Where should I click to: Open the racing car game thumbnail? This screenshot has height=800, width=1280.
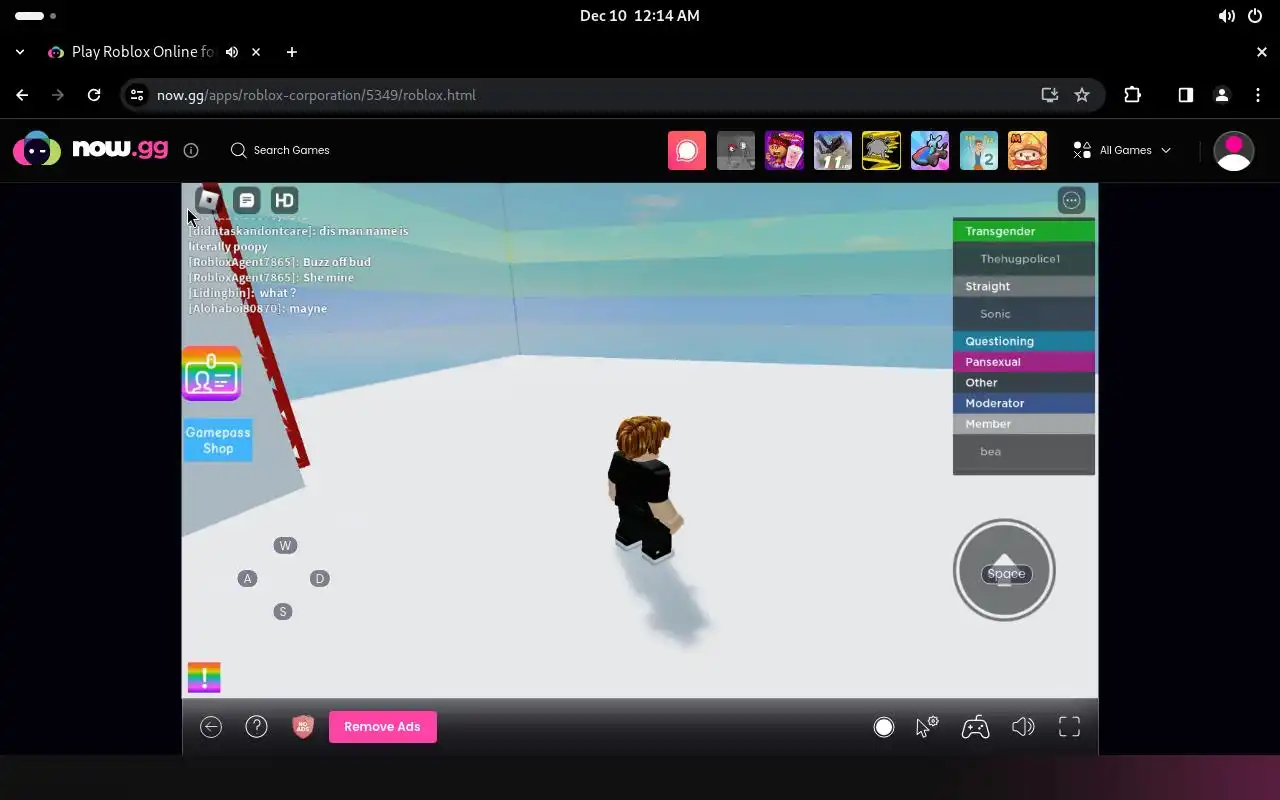(x=930, y=150)
